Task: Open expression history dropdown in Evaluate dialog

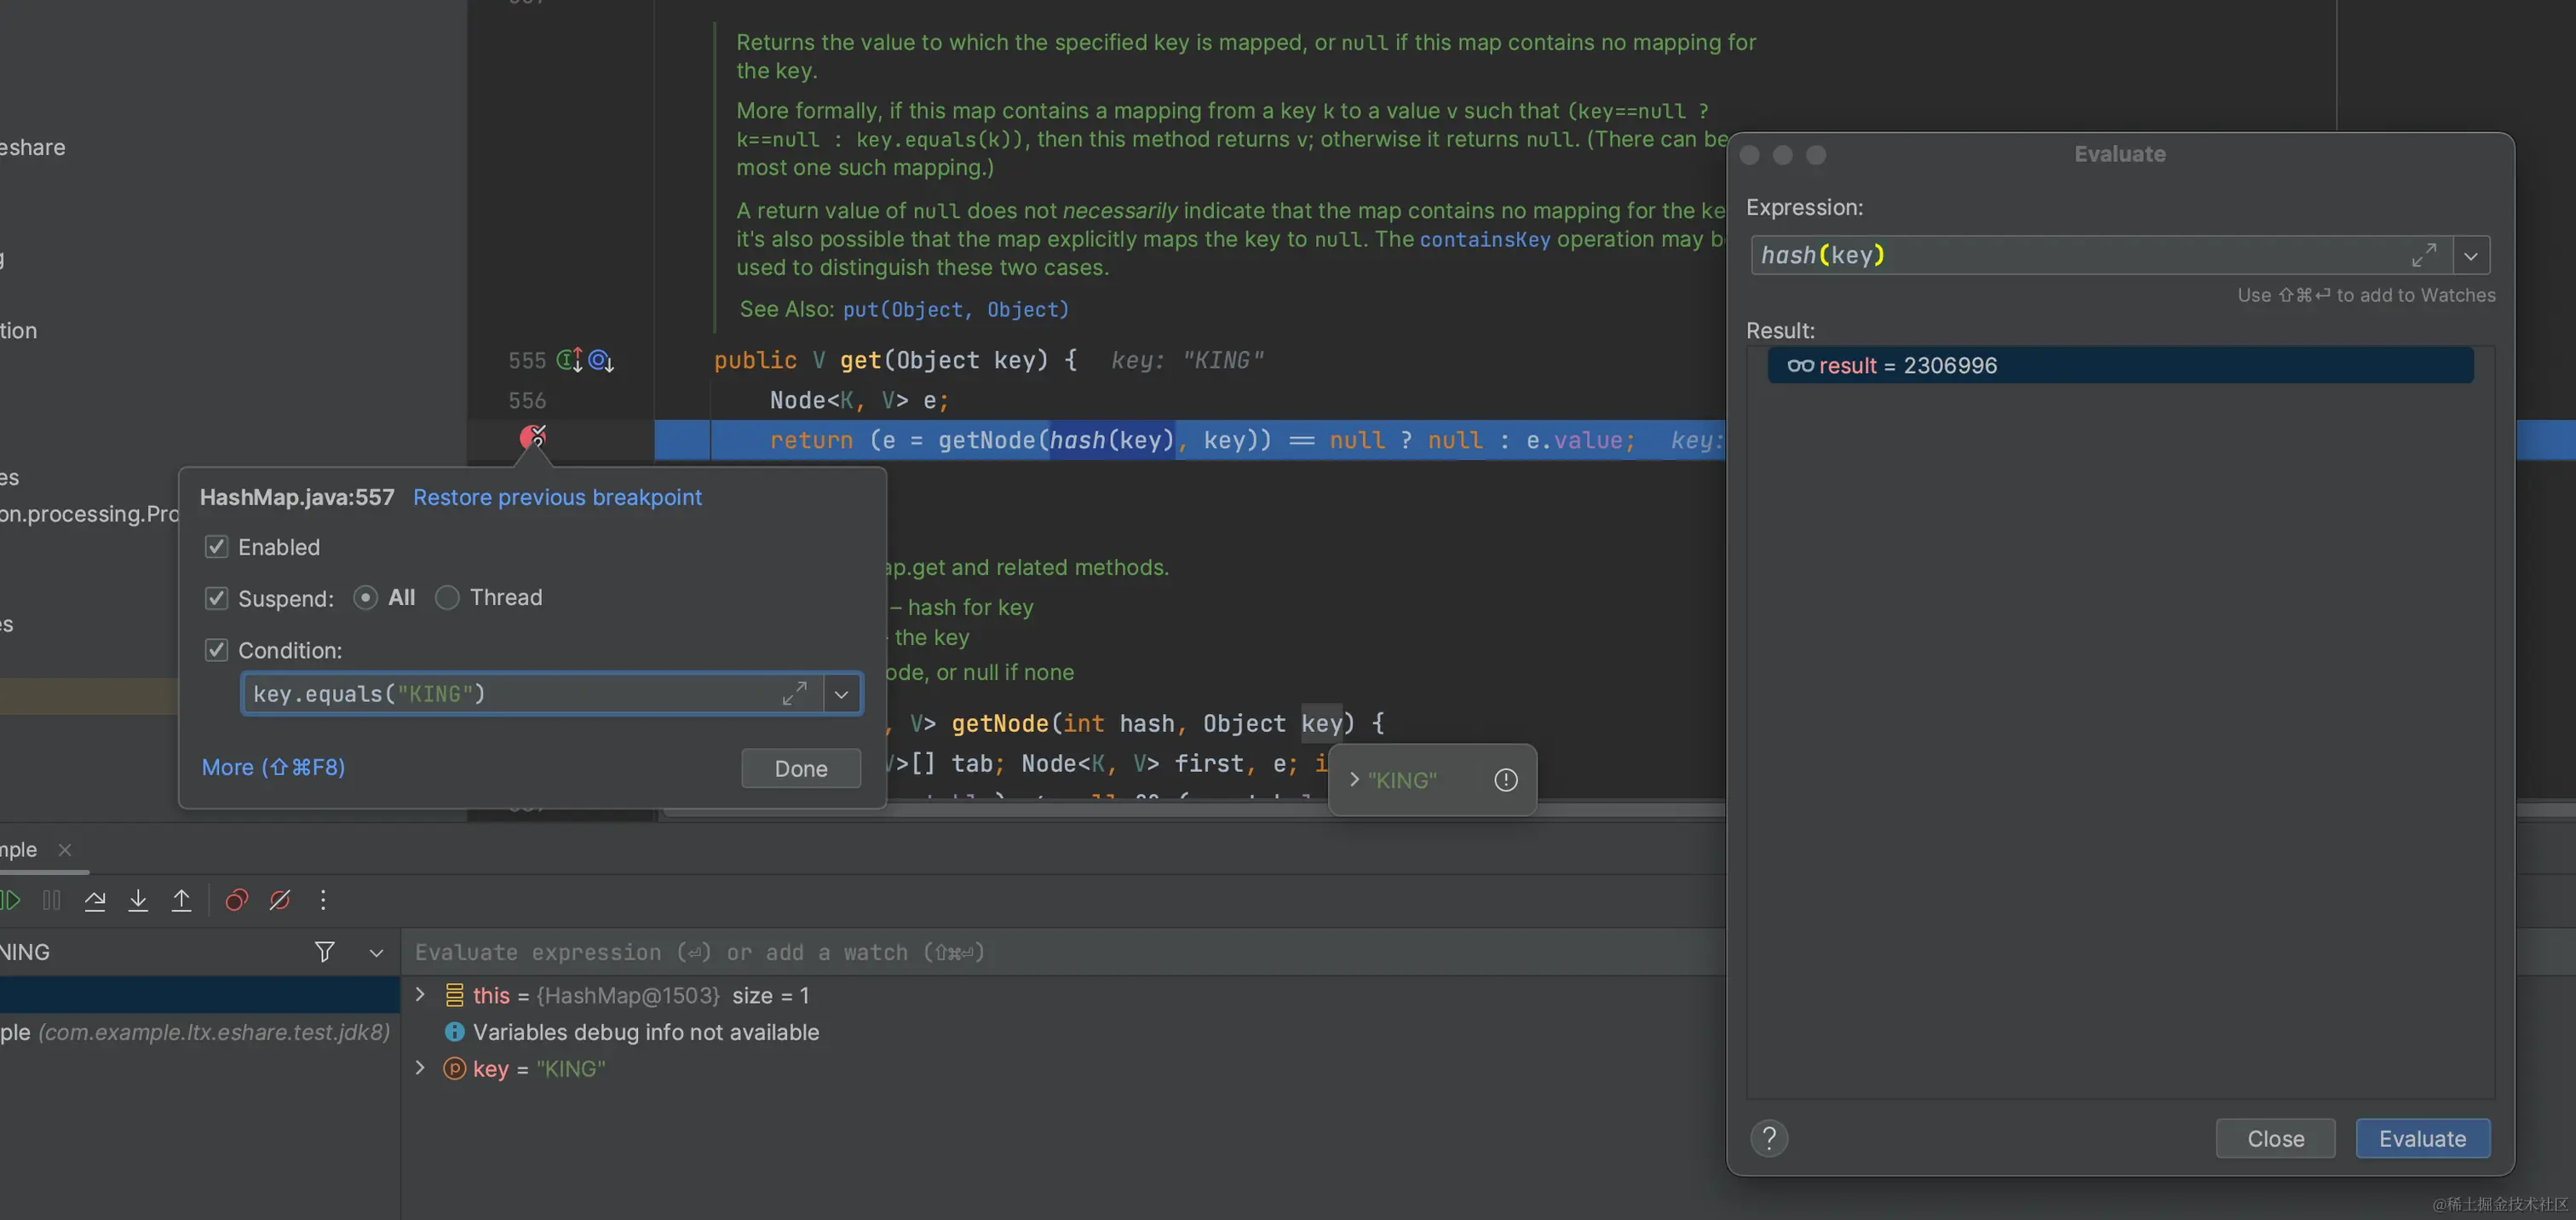Action: 2470,256
